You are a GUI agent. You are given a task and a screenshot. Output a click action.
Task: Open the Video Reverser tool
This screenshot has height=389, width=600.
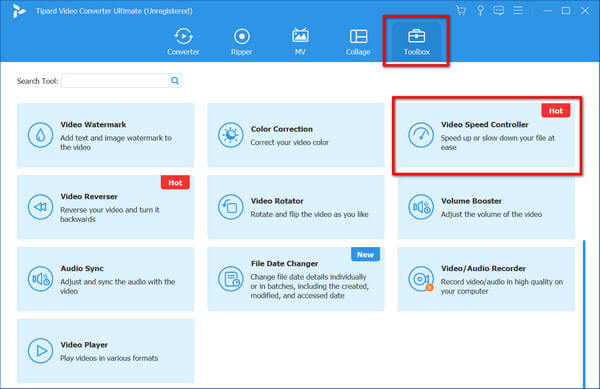tap(106, 207)
